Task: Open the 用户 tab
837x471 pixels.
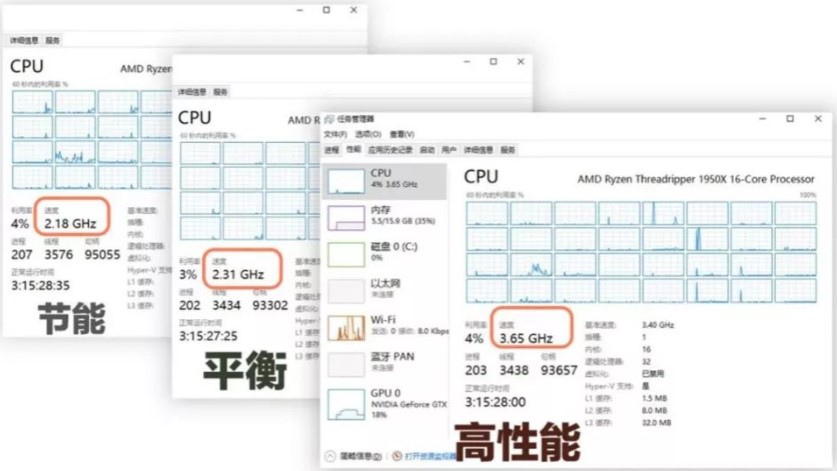Action: click(449, 150)
